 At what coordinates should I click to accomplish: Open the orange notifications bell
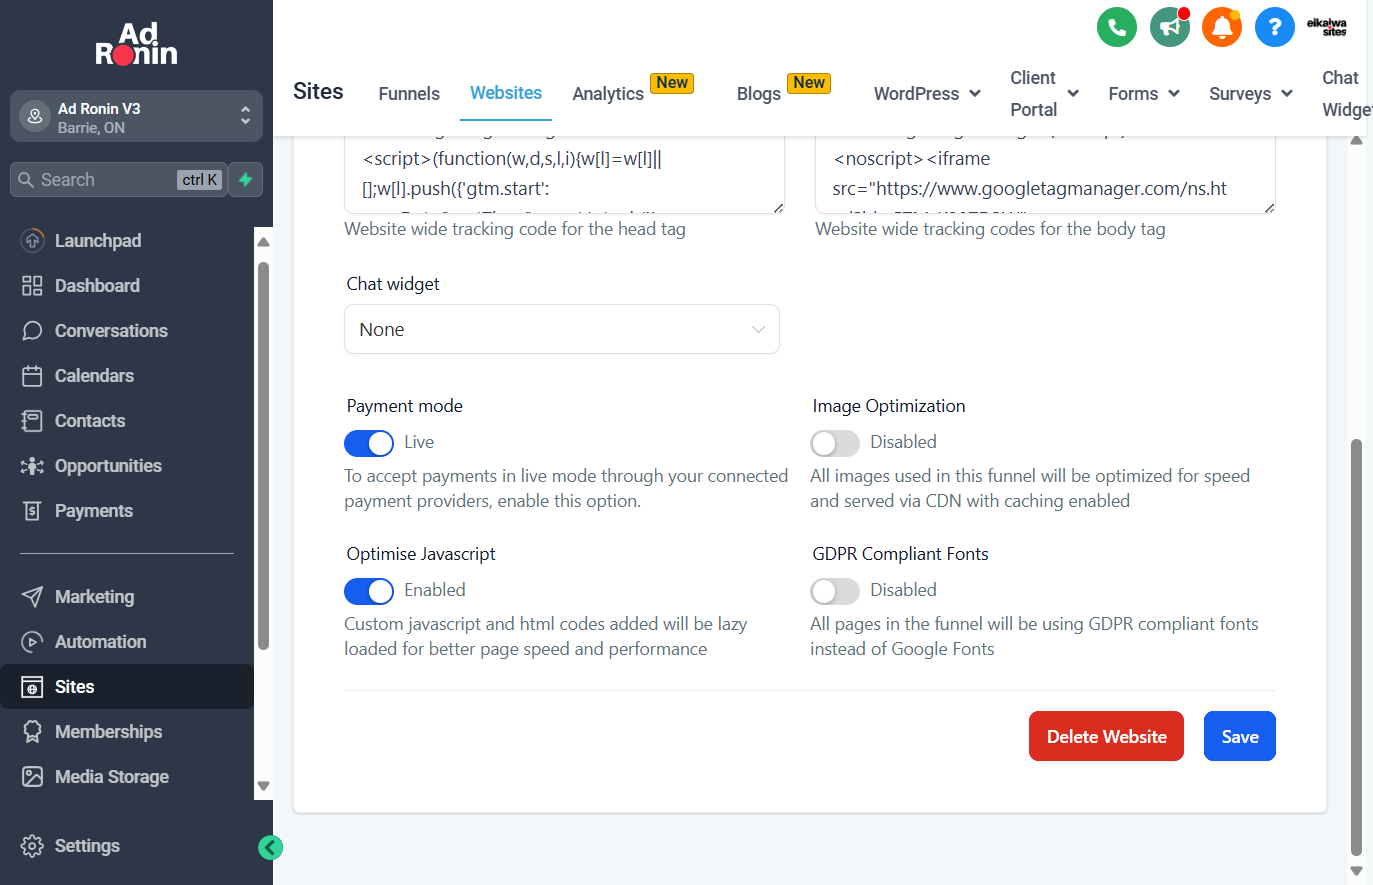[x=1222, y=27]
